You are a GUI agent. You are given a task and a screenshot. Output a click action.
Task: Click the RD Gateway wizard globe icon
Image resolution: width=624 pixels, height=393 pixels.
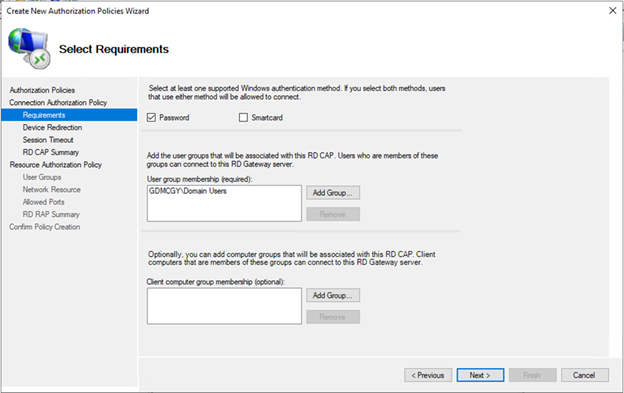tap(30, 49)
